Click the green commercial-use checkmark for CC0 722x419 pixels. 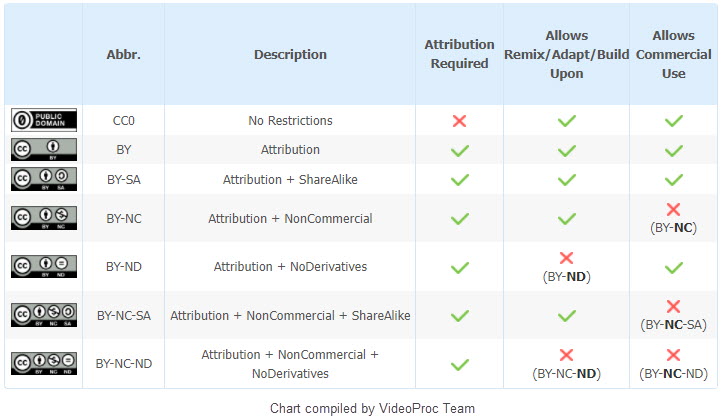(x=674, y=121)
